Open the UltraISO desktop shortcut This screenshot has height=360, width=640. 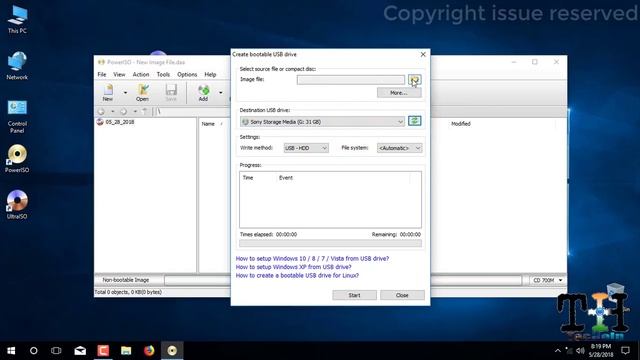17,205
